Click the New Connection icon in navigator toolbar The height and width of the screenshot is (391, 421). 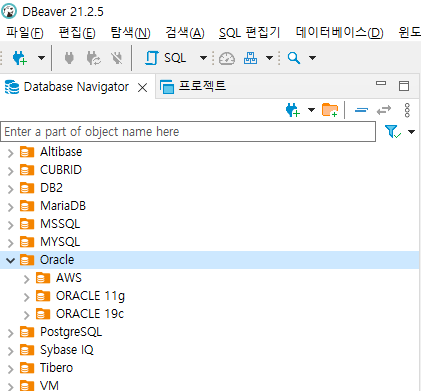pos(293,110)
